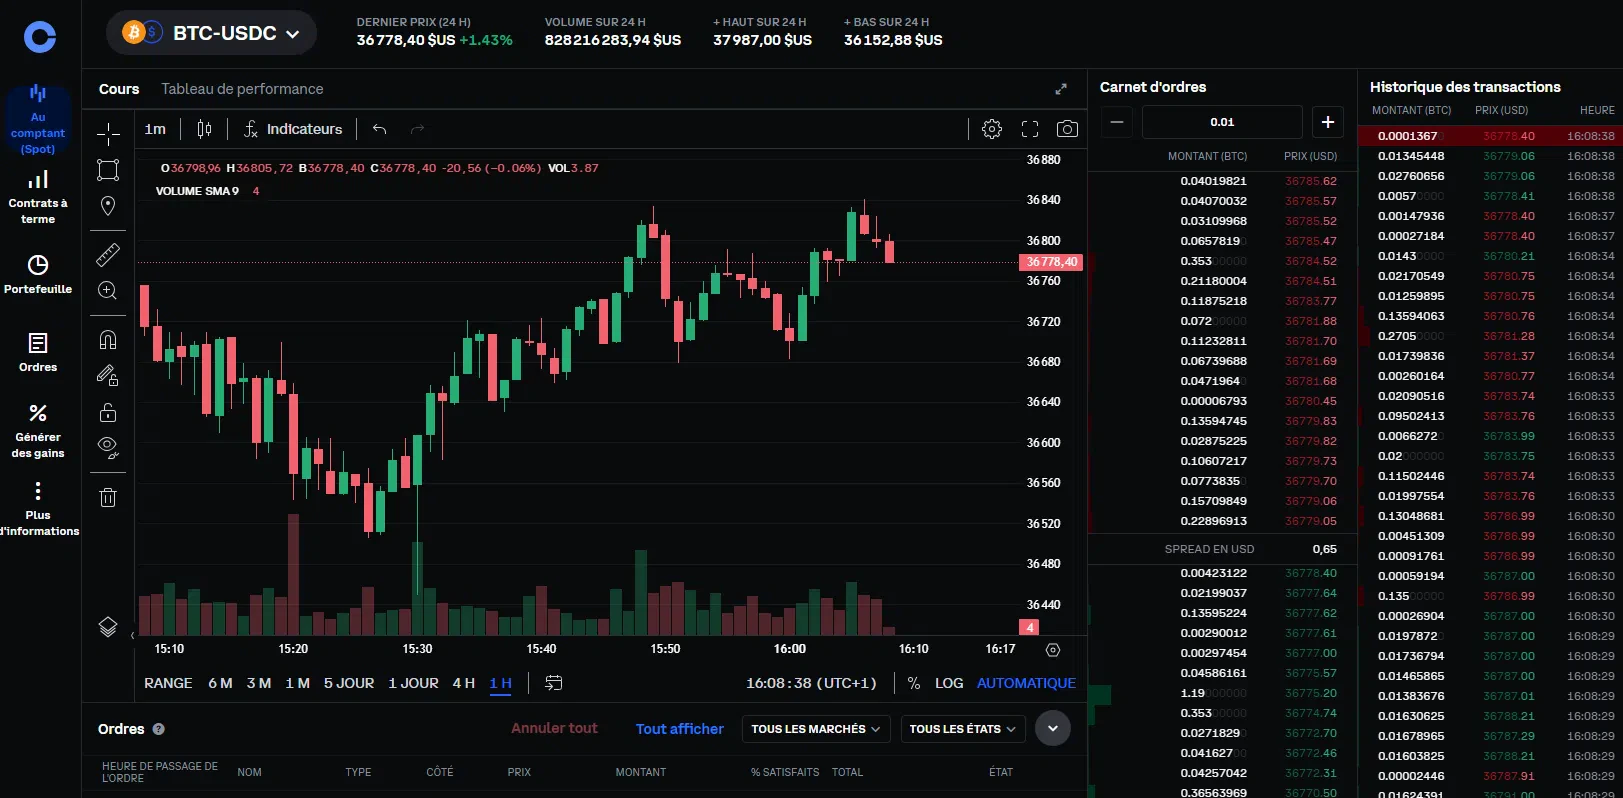Increase order book grouping with plus
The width and height of the screenshot is (1623, 798).
tap(1328, 122)
